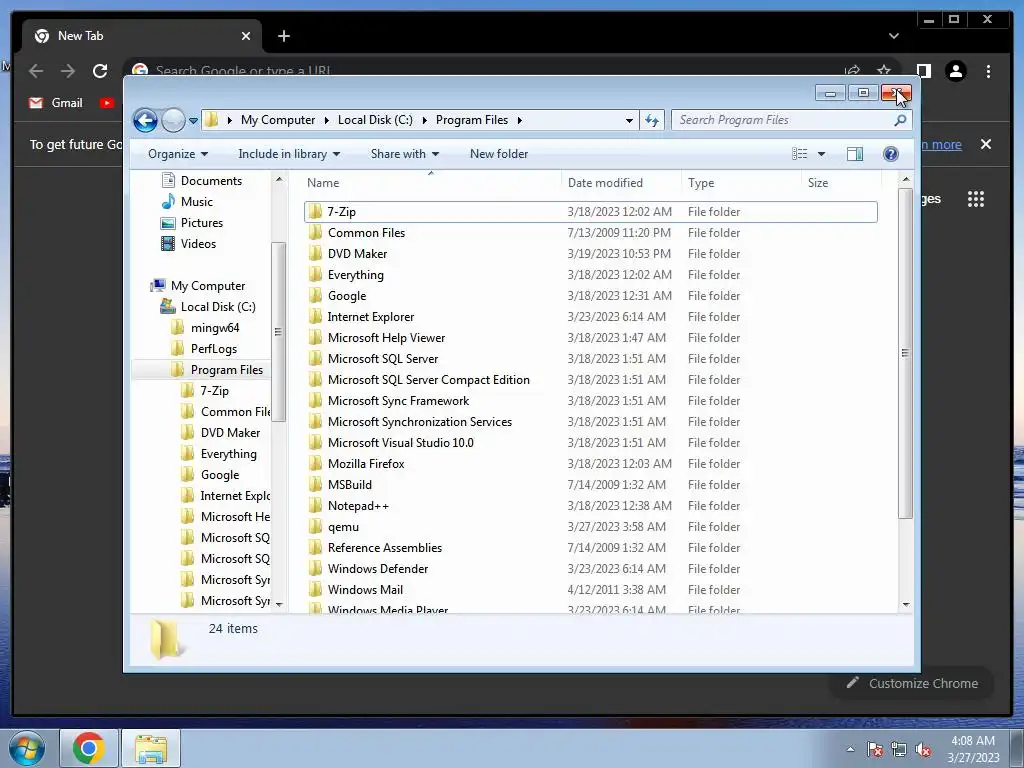The height and width of the screenshot is (768, 1024).
Task: Click the New folder button
Action: click(x=499, y=154)
